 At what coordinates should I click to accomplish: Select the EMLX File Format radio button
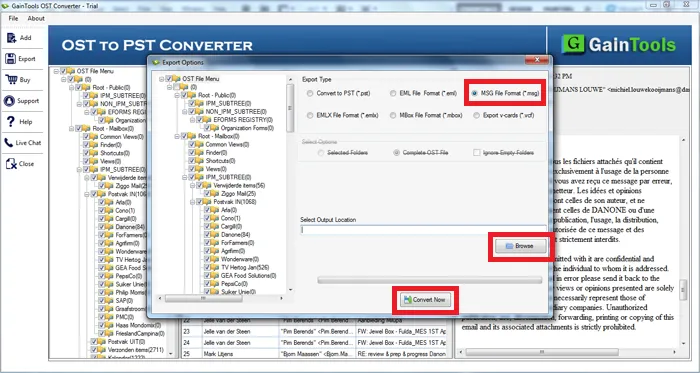tap(310, 116)
